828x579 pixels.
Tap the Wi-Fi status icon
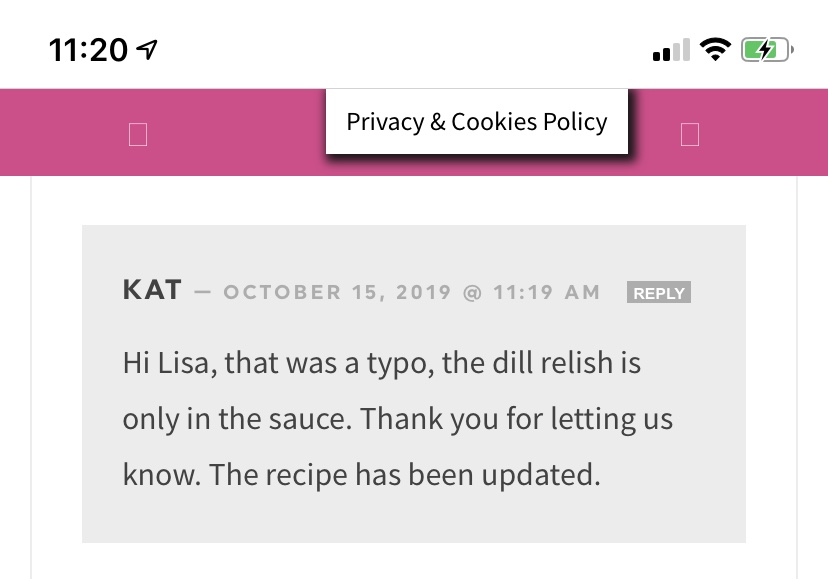(x=715, y=50)
